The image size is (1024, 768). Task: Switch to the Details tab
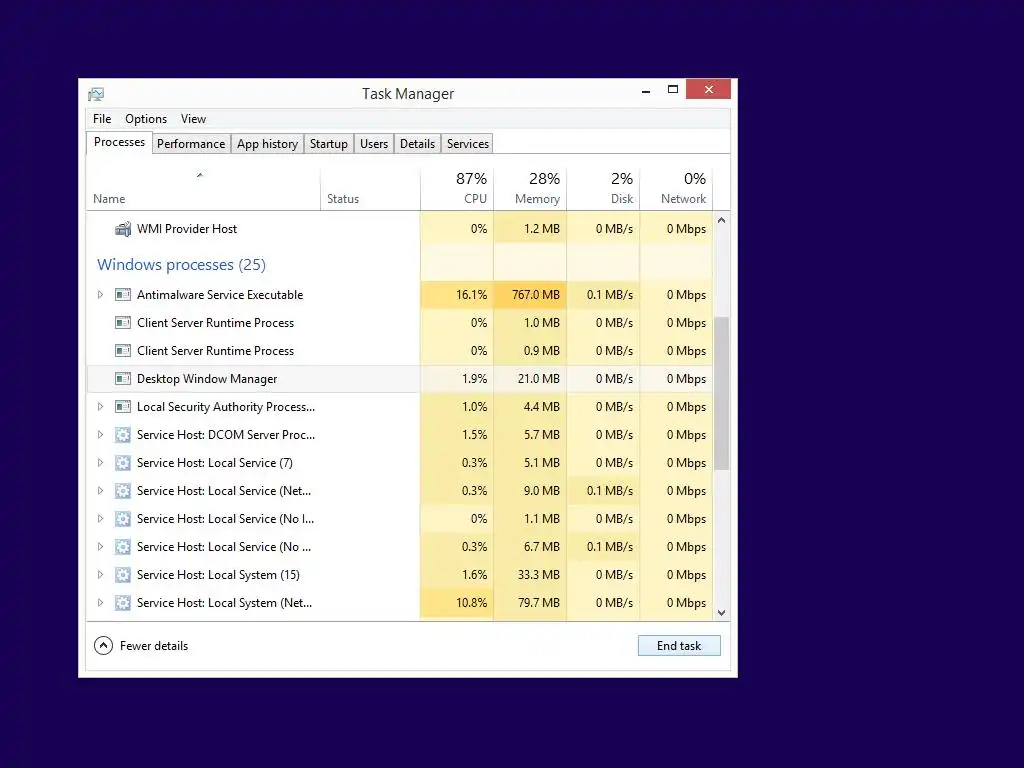click(417, 144)
